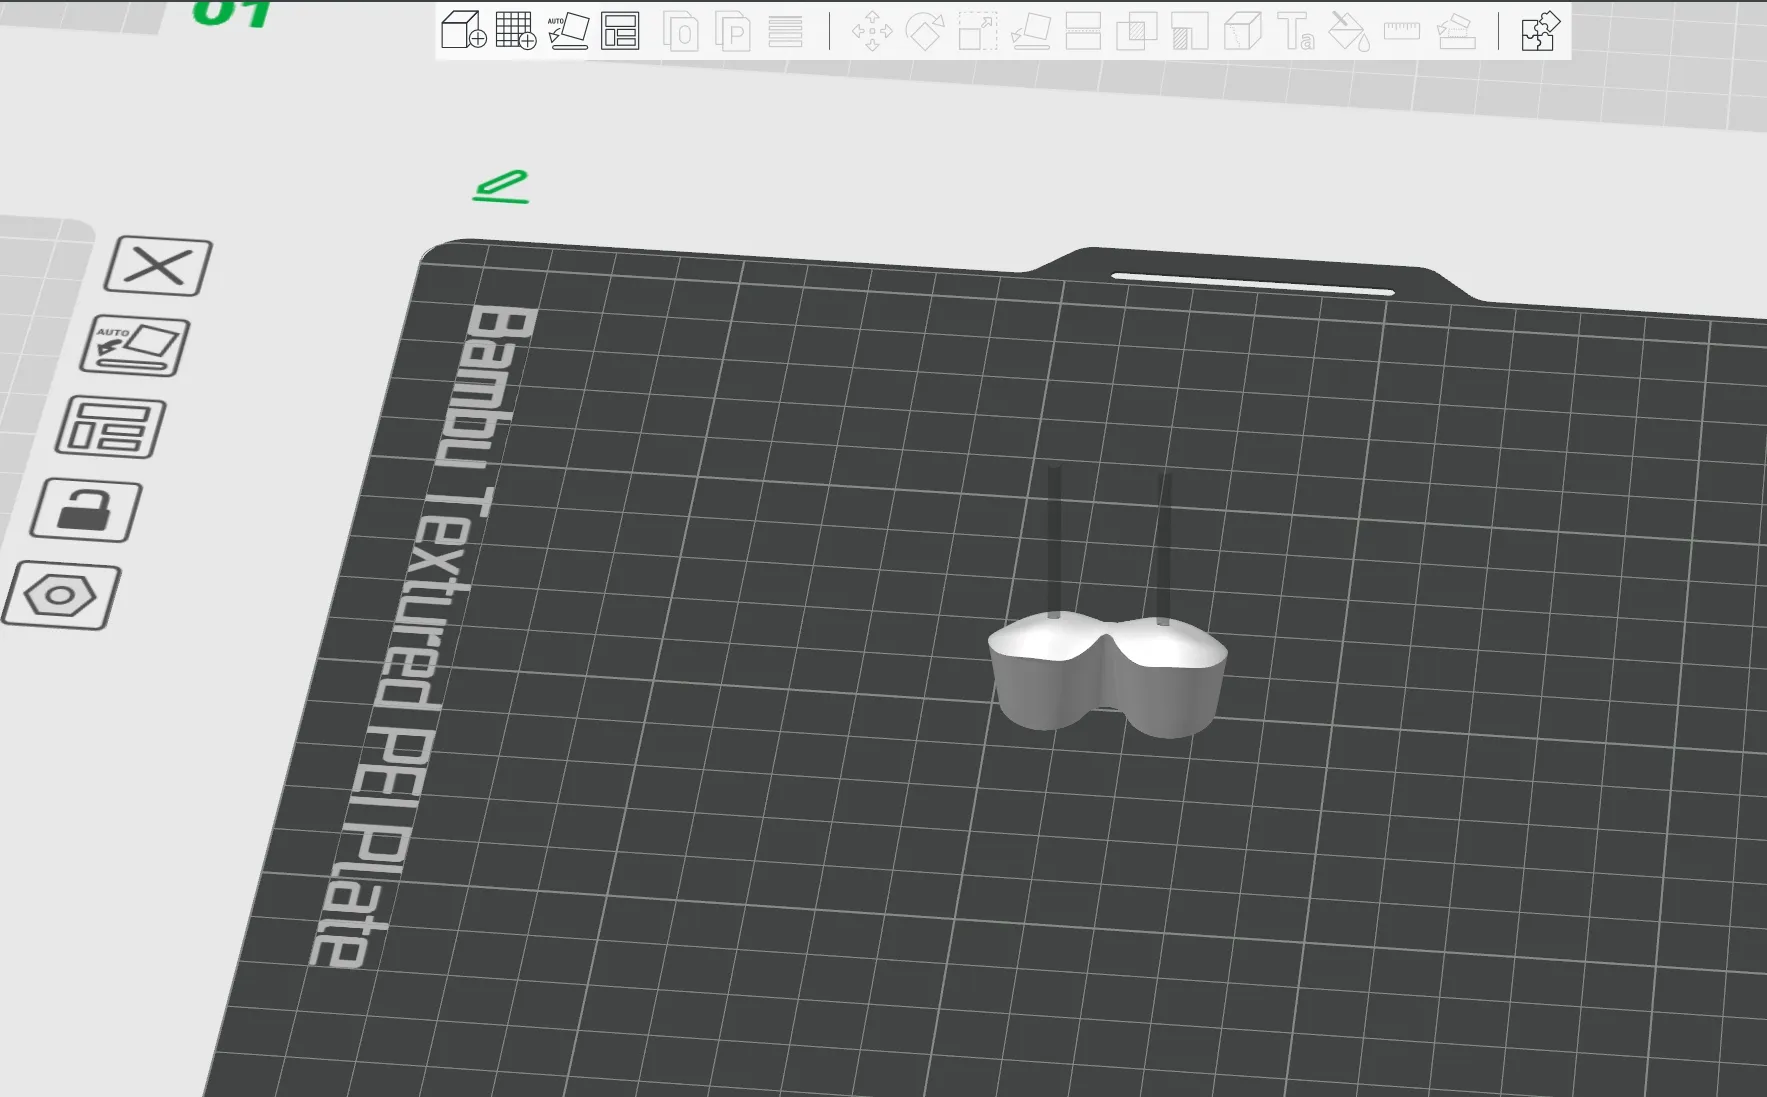The width and height of the screenshot is (1767, 1097).
Task: Click the Split to Parts icon
Action: point(733,31)
